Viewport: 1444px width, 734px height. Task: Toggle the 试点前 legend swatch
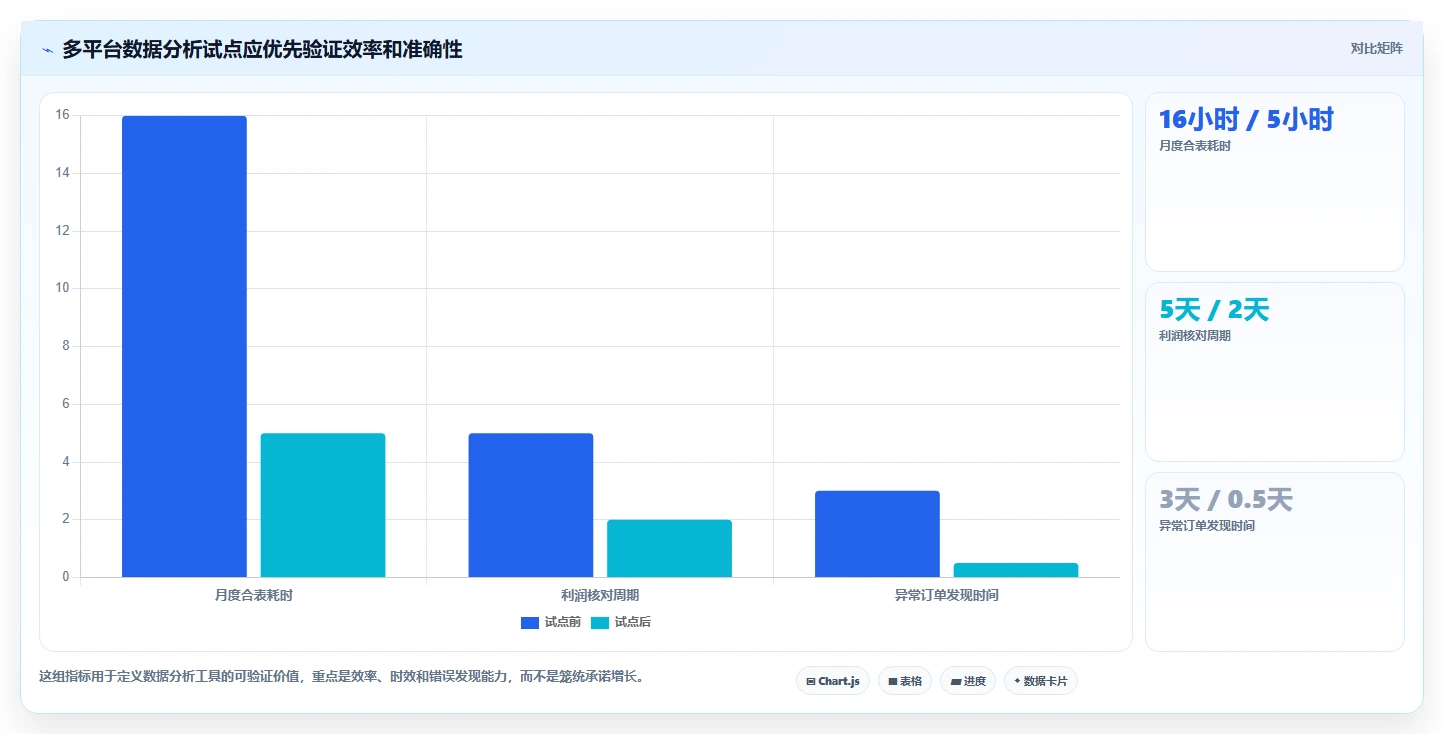coord(530,622)
